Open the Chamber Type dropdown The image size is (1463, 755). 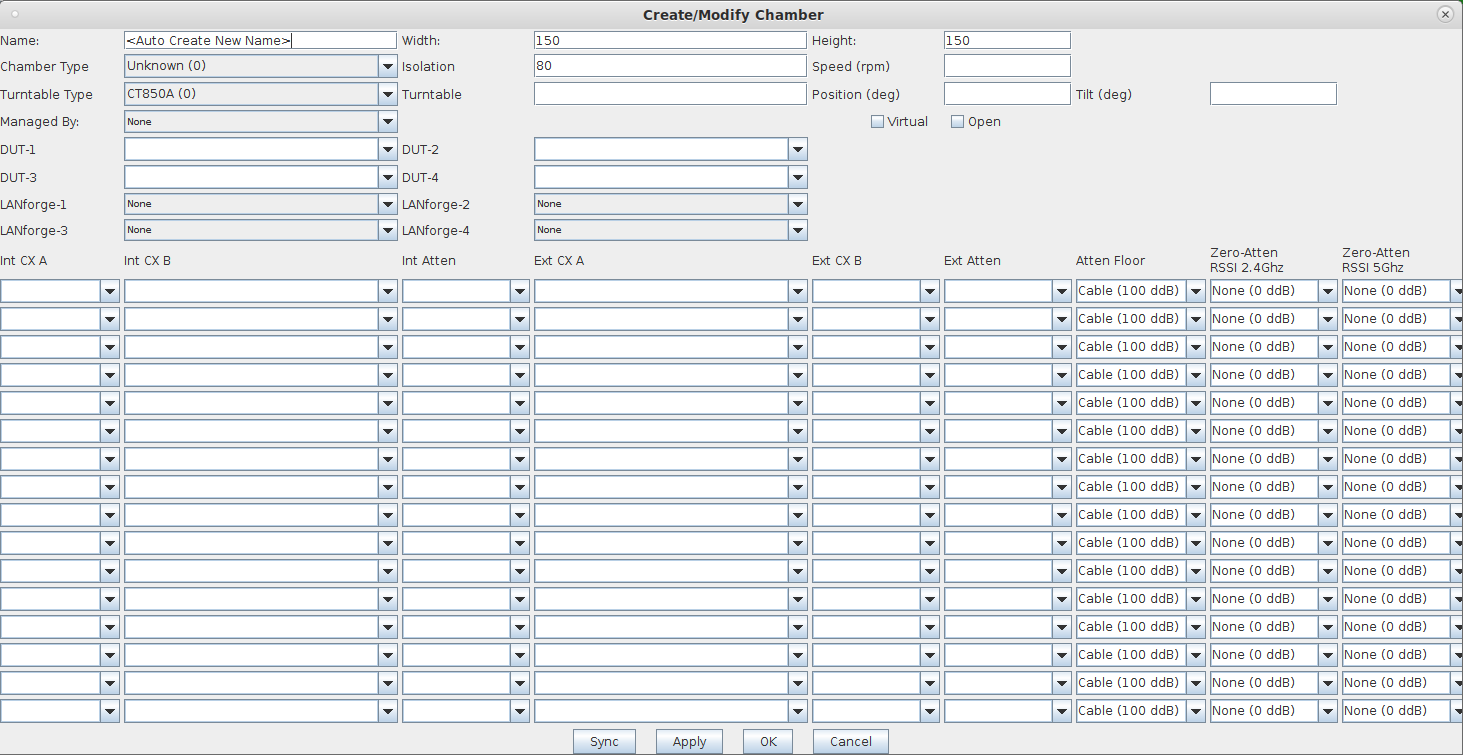click(x=260, y=66)
